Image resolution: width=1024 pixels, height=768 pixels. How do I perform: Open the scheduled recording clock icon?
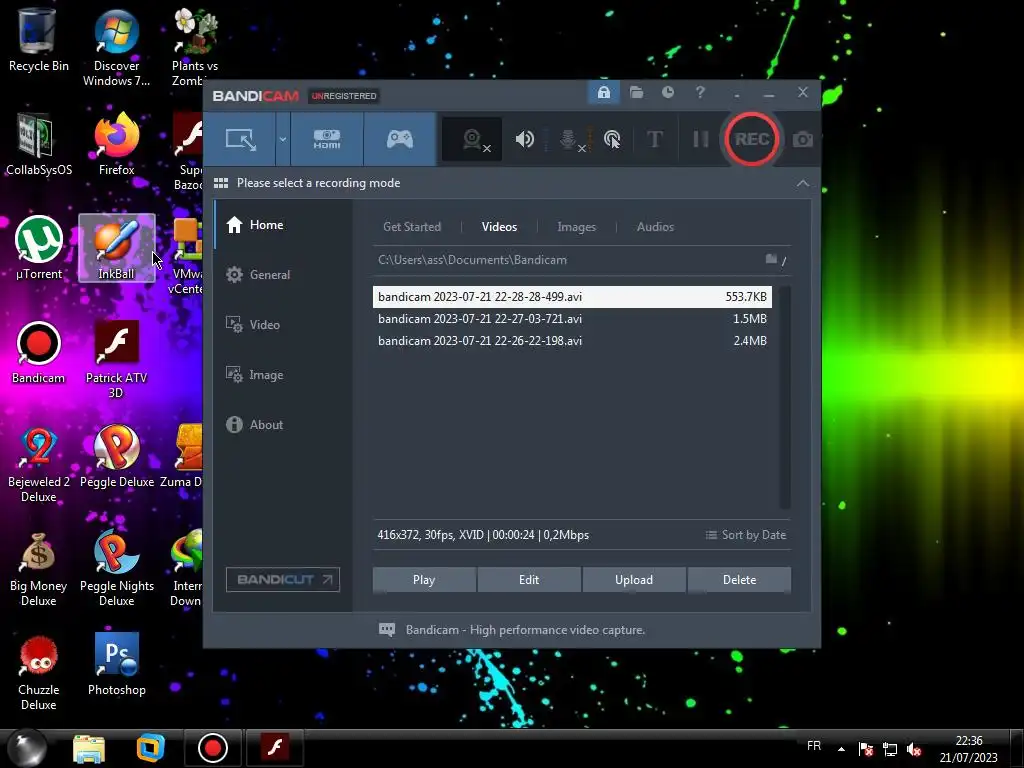pyautogui.click(x=667, y=93)
